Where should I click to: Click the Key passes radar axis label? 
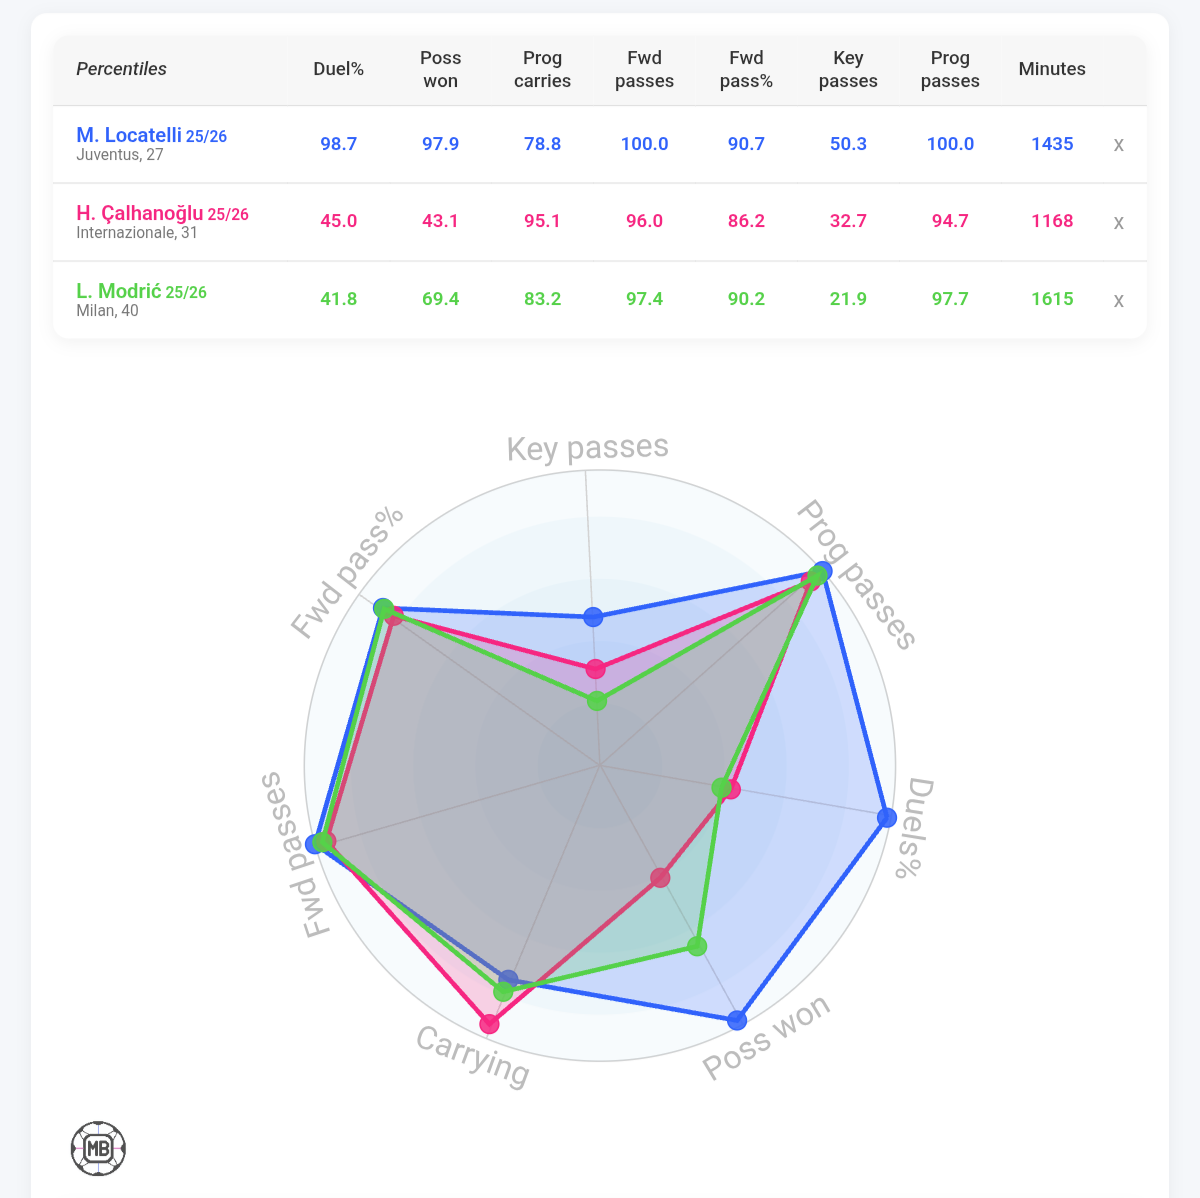(587, 448)
